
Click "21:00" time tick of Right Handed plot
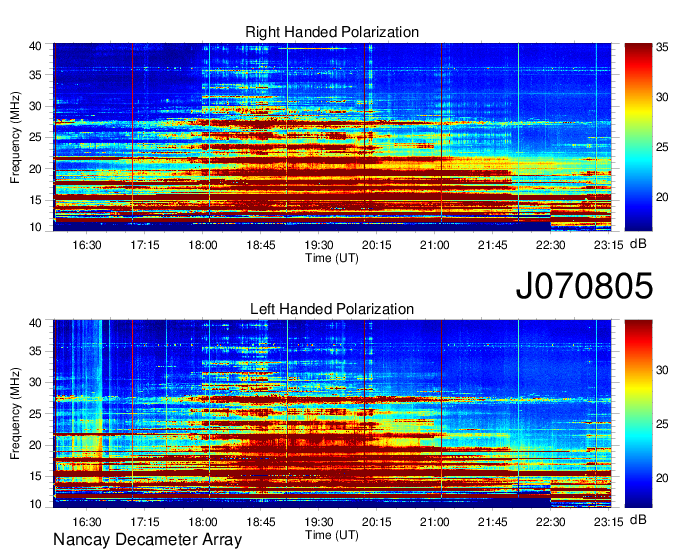(435, 245)
